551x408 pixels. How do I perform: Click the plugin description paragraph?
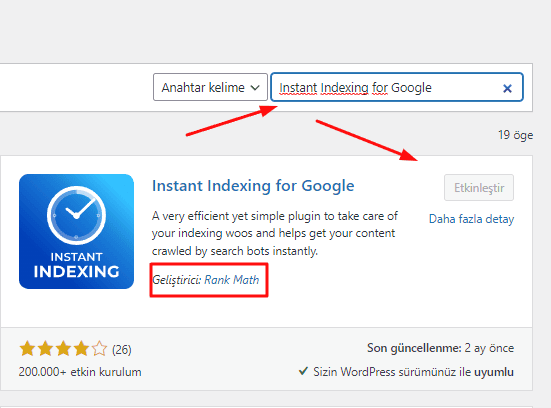274,233
